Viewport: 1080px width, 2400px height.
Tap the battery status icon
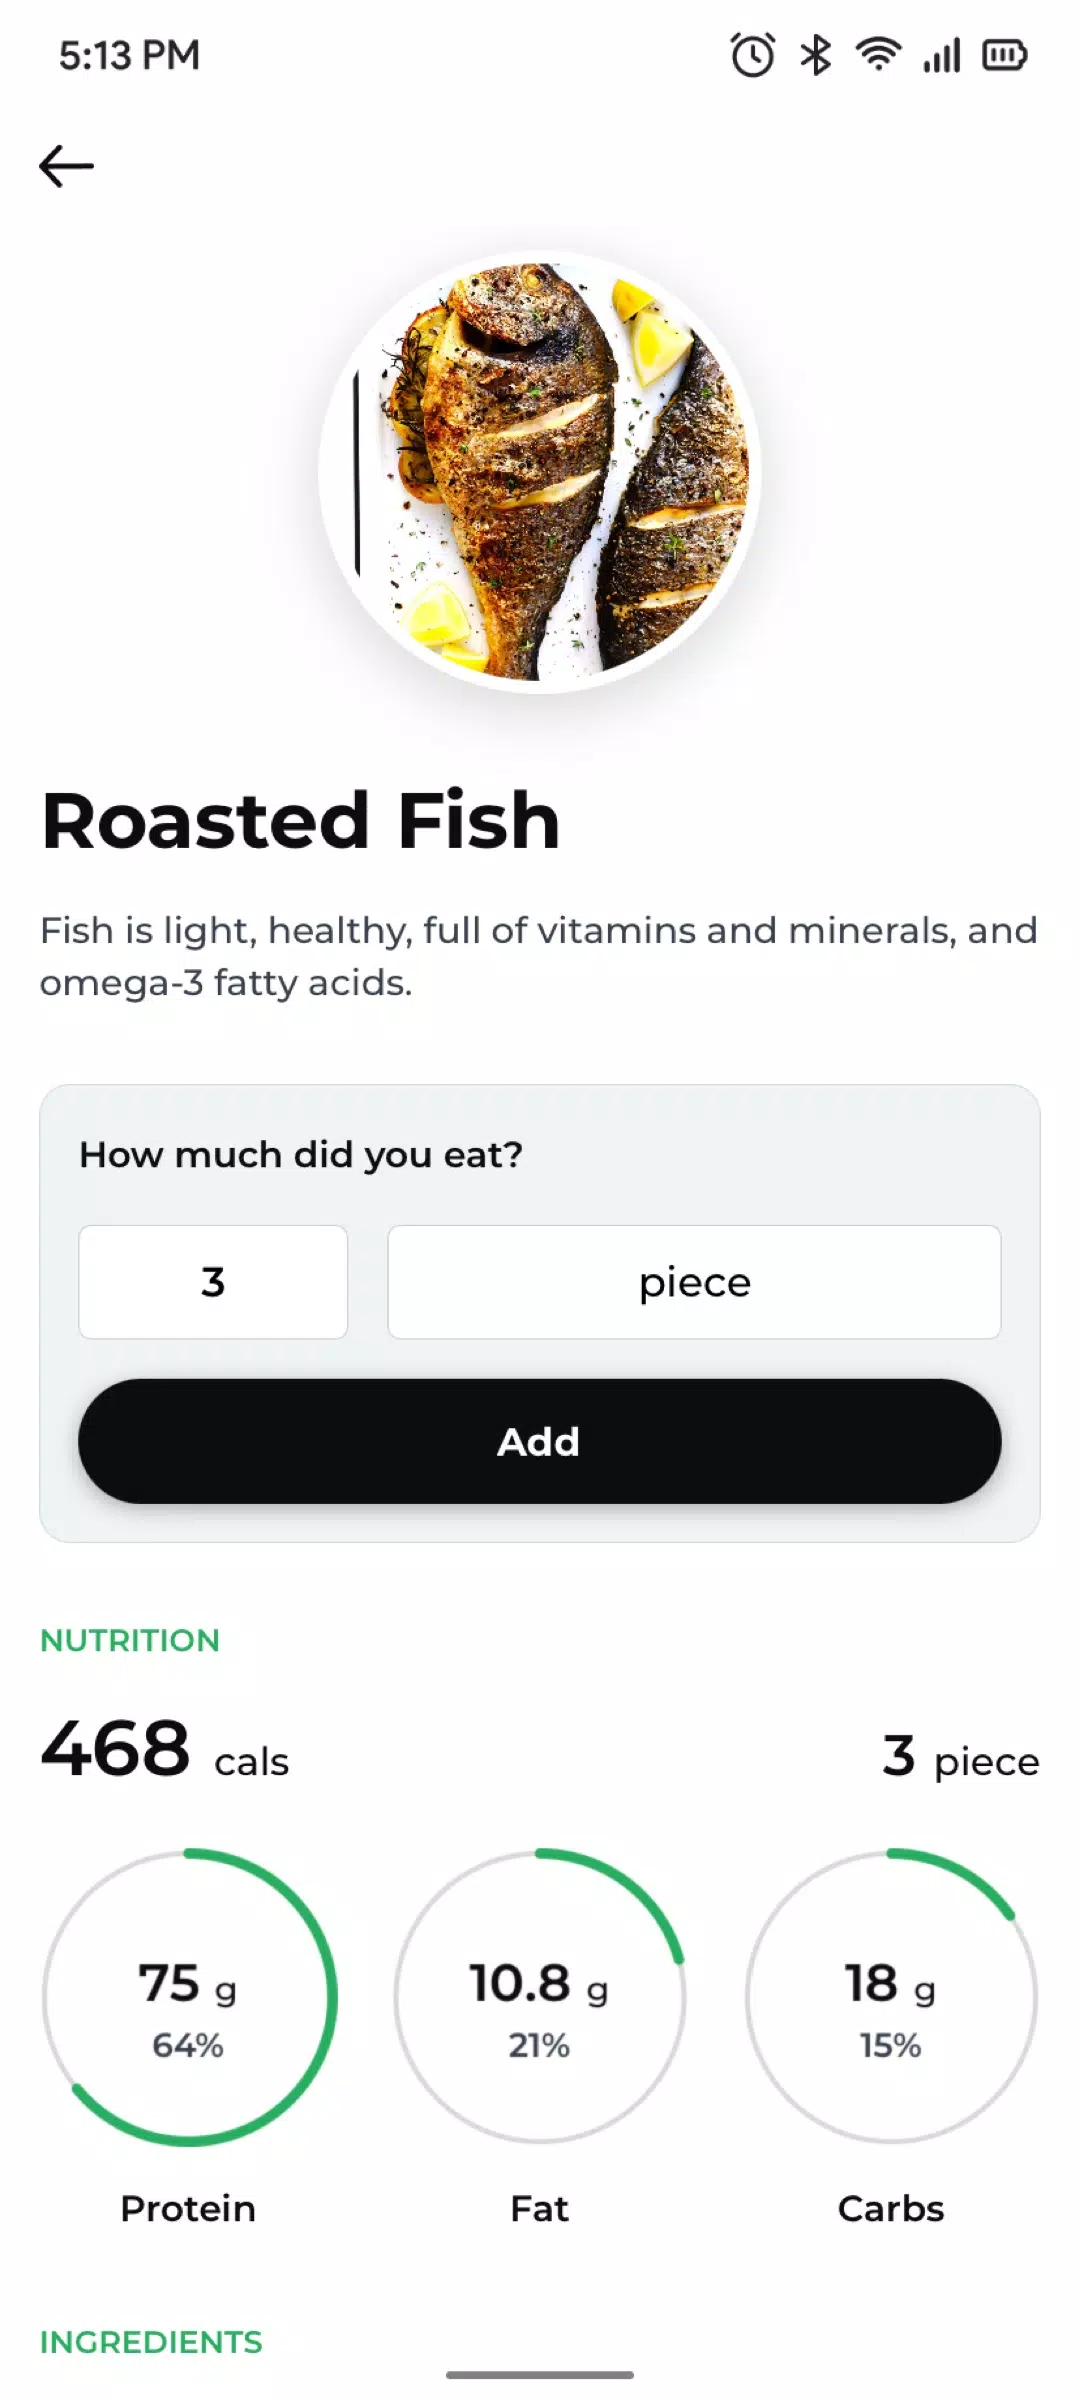(1004, 55)
